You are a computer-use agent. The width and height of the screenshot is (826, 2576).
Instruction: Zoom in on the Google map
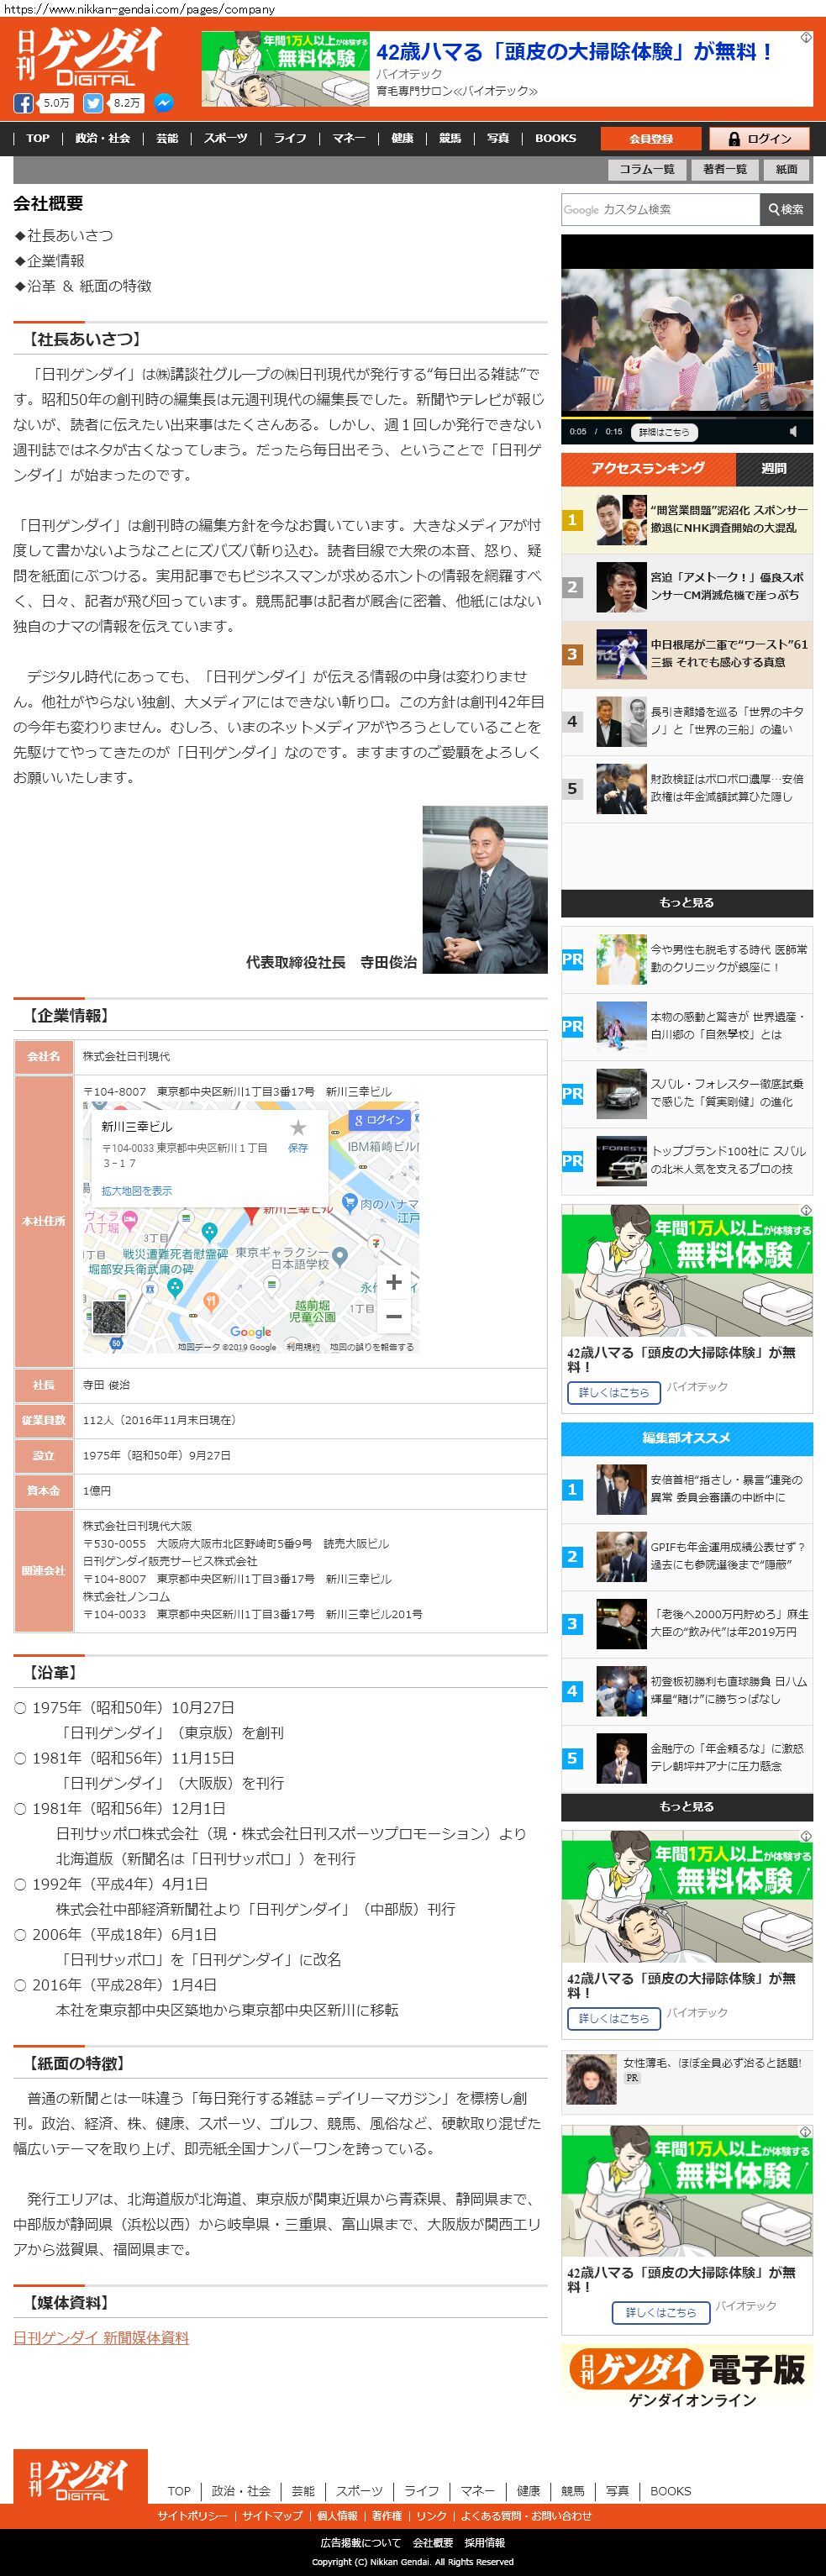(x=394, y=1282)
